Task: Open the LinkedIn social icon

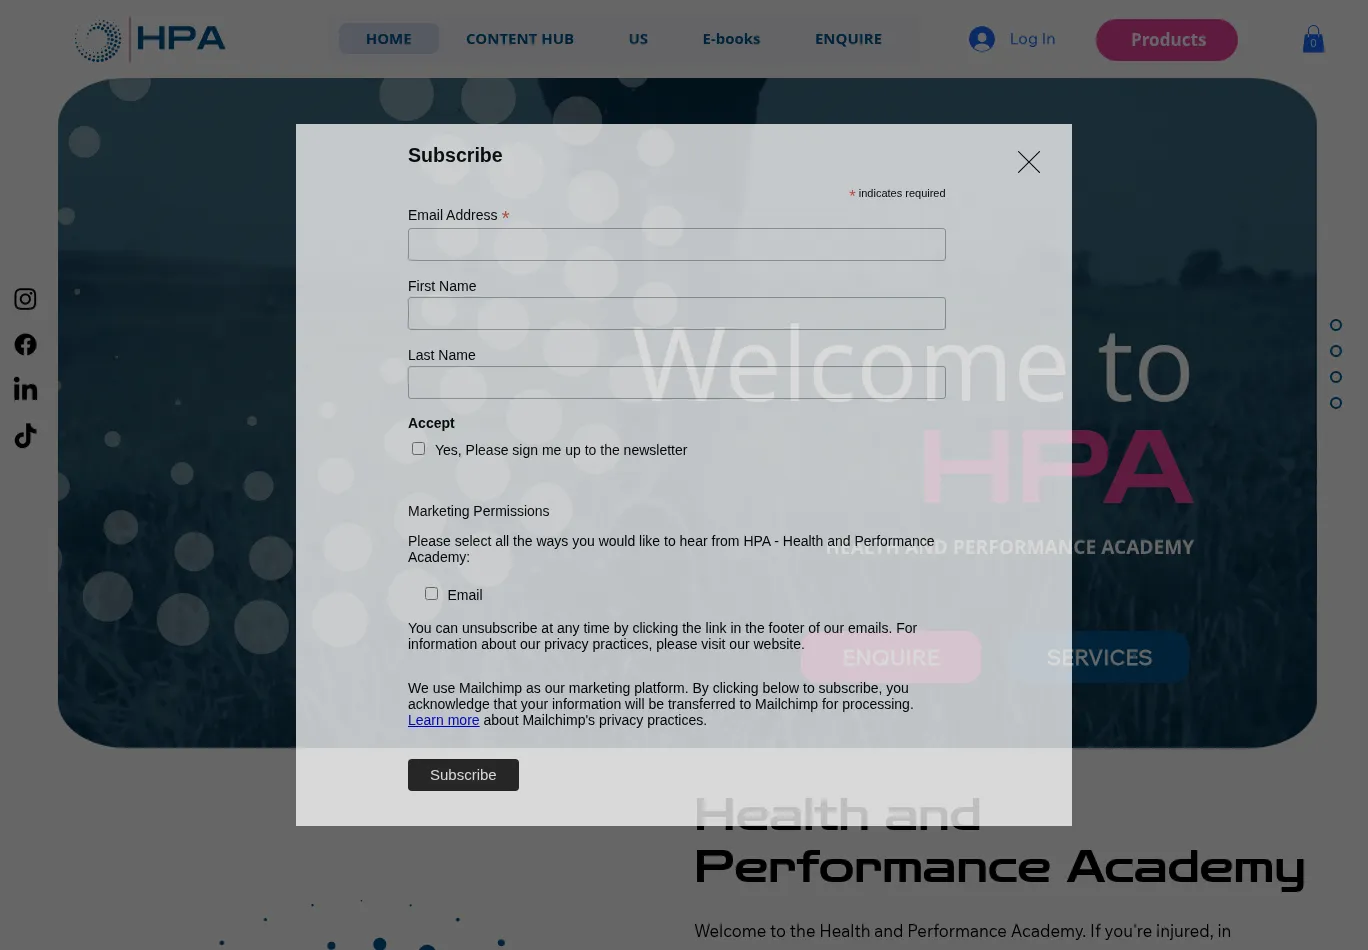Action: (x=25, y=389)
